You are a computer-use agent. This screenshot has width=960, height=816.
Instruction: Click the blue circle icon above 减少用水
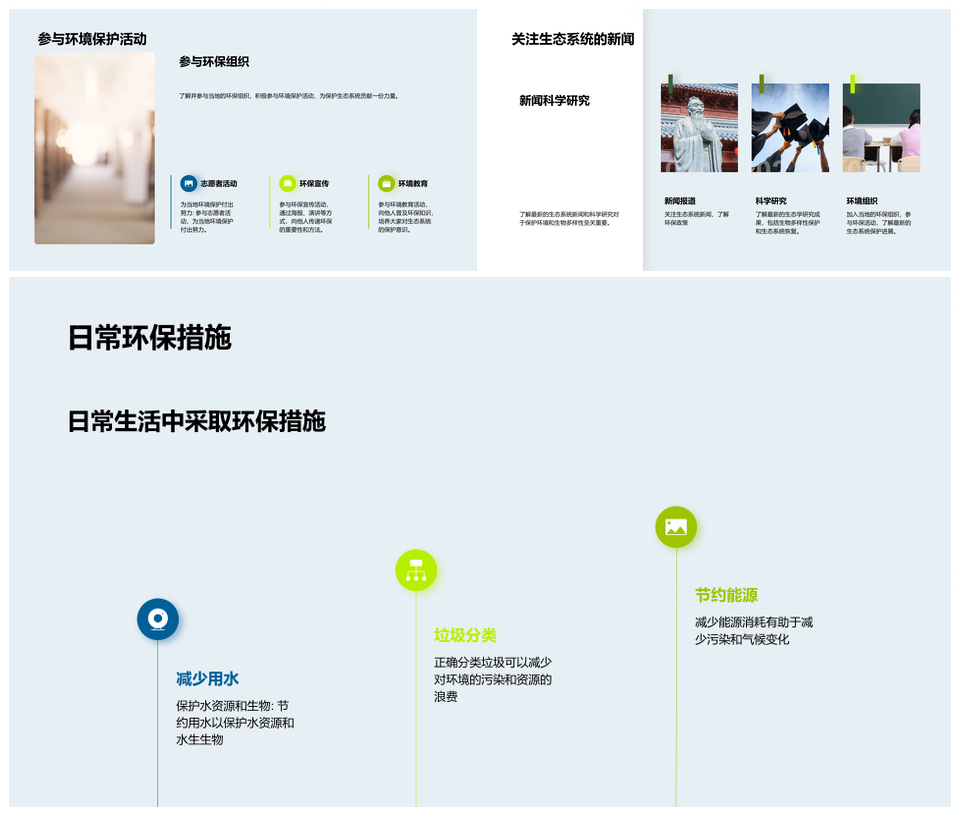point(158,619)
